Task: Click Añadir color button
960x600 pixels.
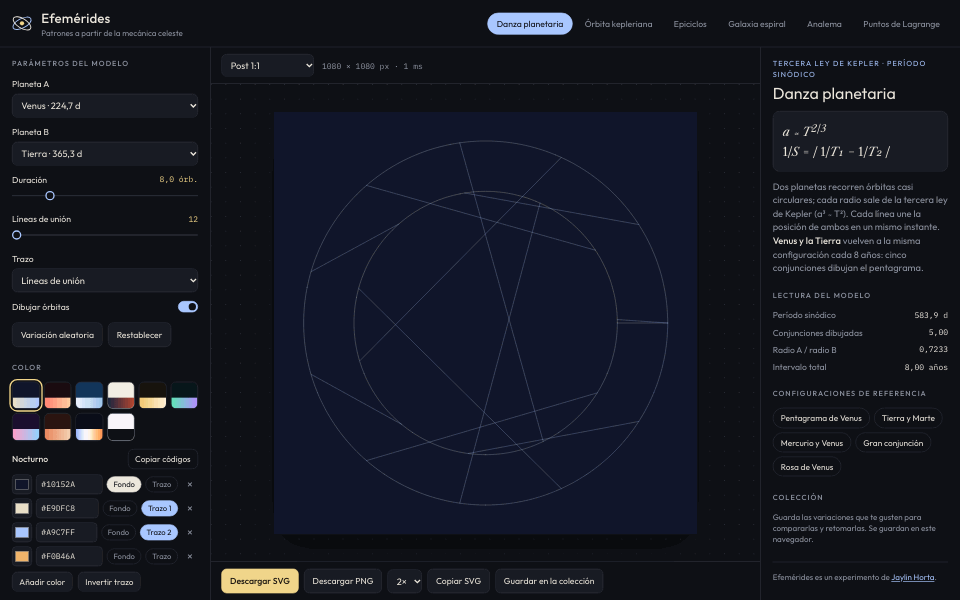Action: pos(42,582)
